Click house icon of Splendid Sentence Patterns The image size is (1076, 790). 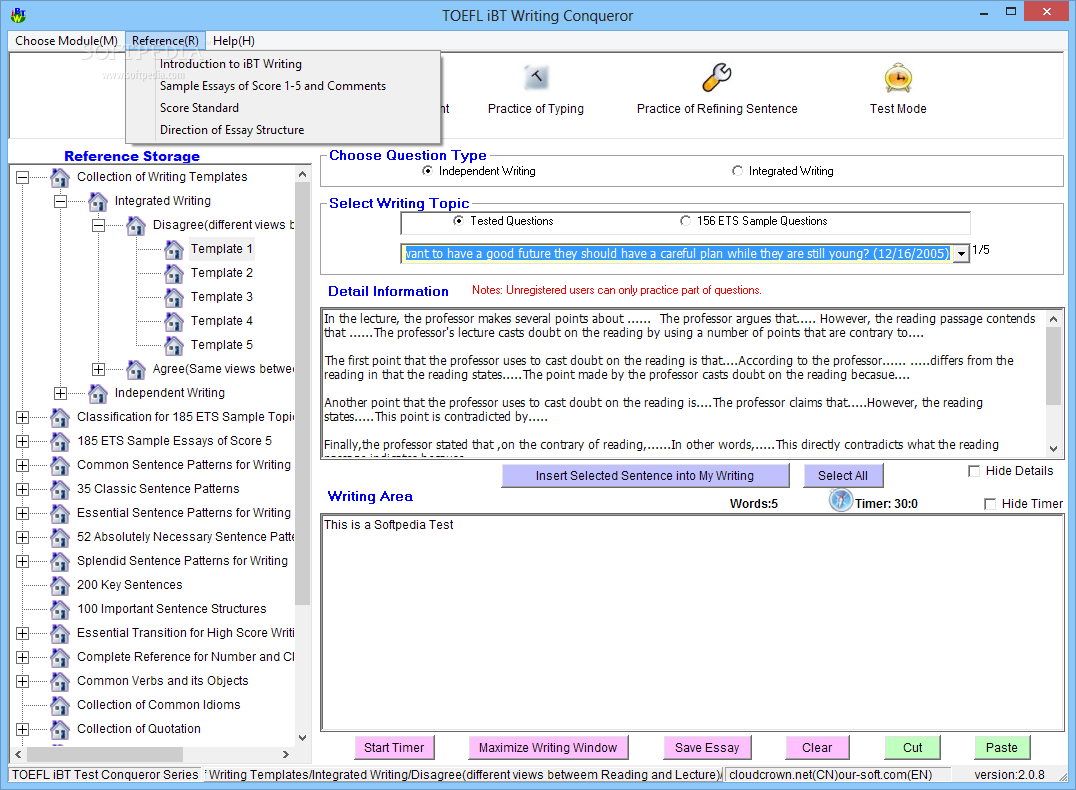60,561
